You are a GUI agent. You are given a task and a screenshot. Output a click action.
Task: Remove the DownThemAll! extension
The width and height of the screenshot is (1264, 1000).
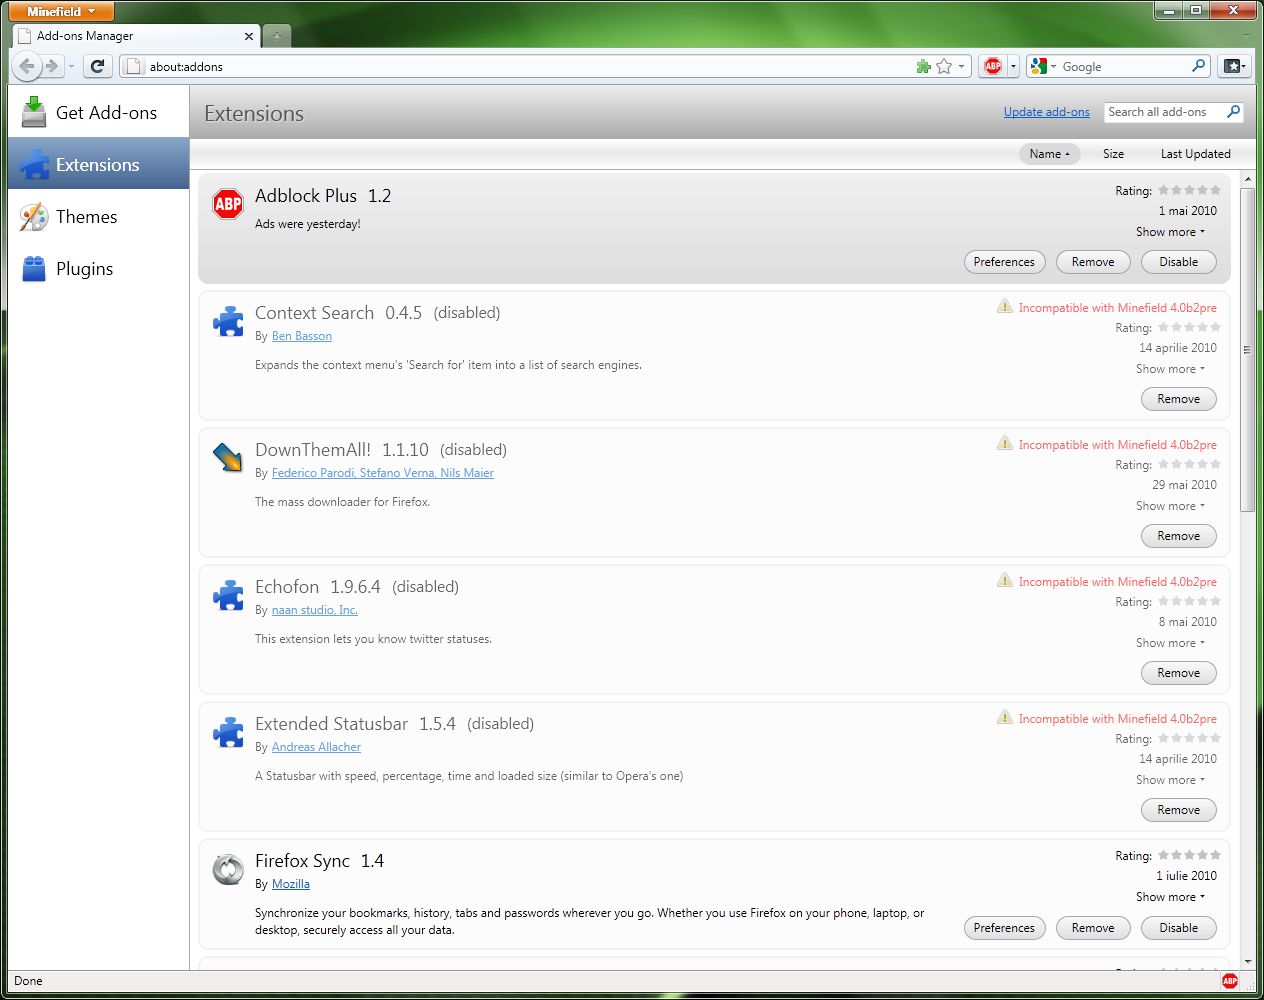click(1178, 536)
